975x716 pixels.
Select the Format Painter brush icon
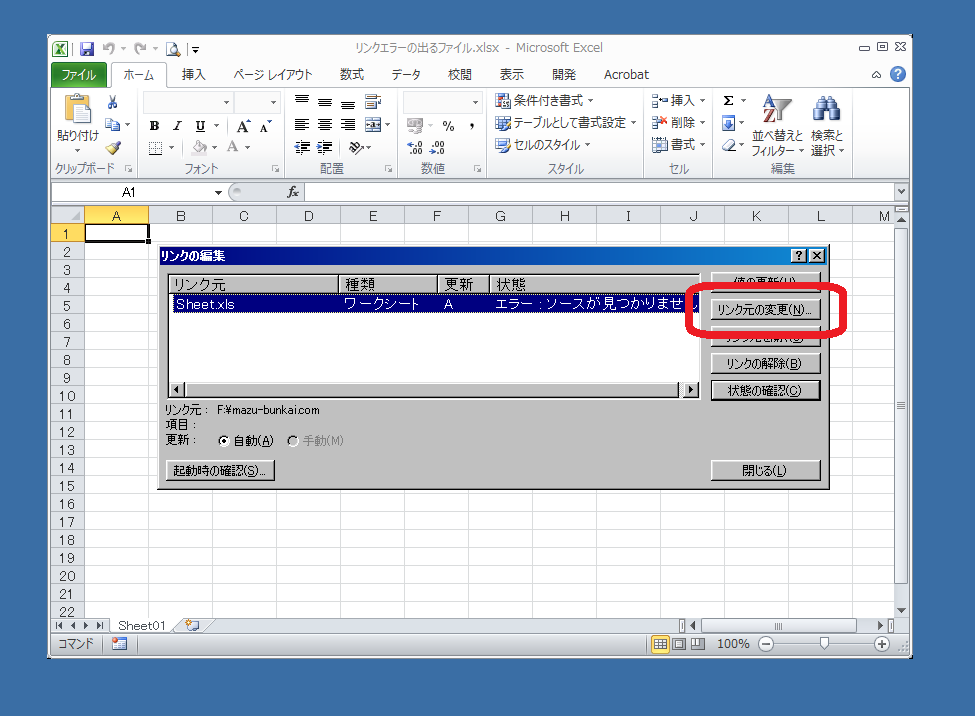(113, 148)
